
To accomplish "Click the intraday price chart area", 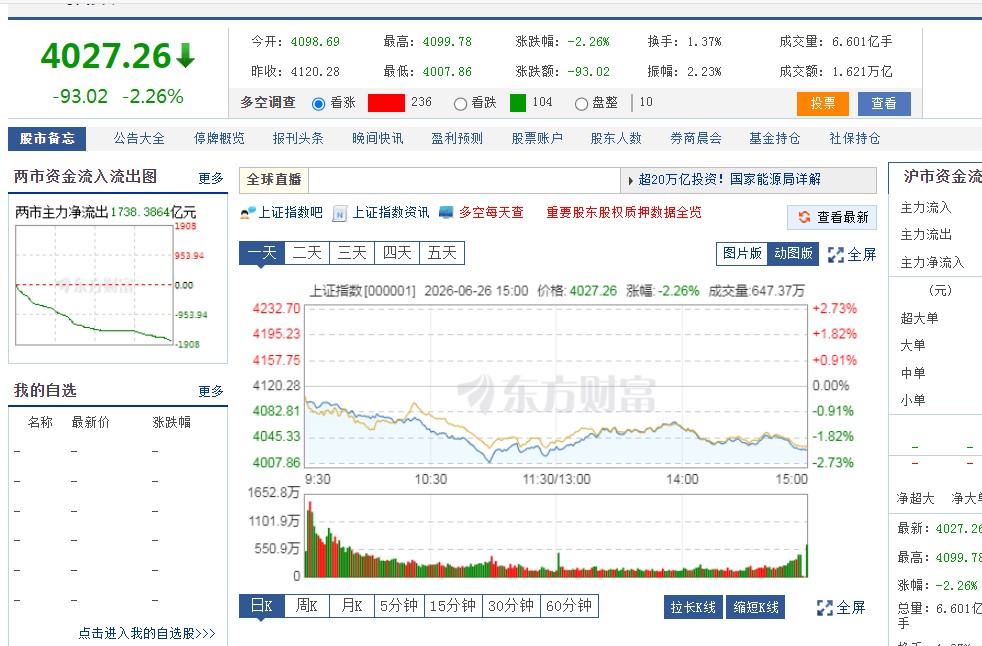I will pyautogui.click(x=556, y=385).
